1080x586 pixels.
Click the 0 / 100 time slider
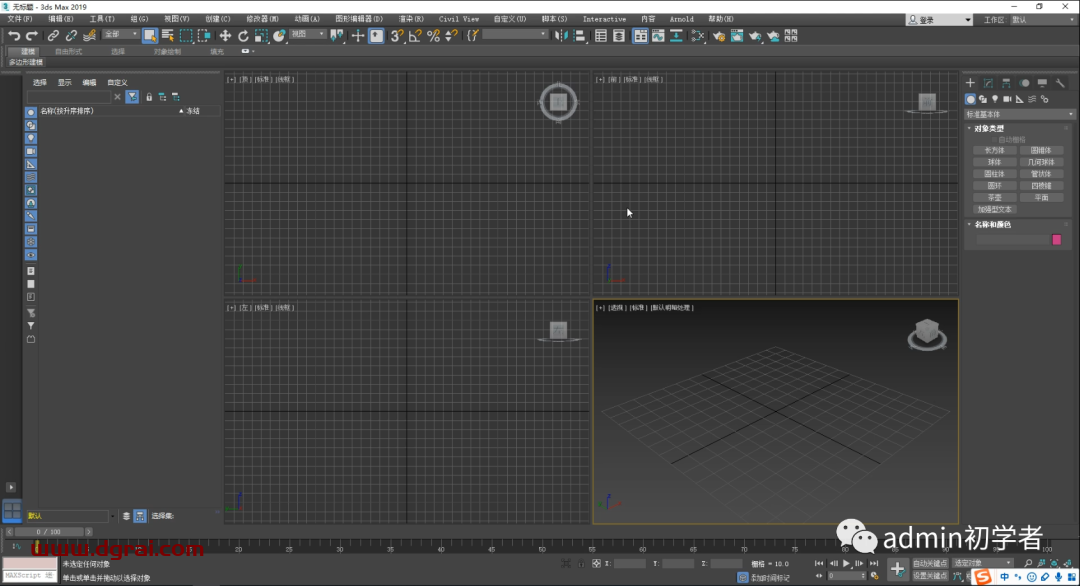click(x=49, y=532)
